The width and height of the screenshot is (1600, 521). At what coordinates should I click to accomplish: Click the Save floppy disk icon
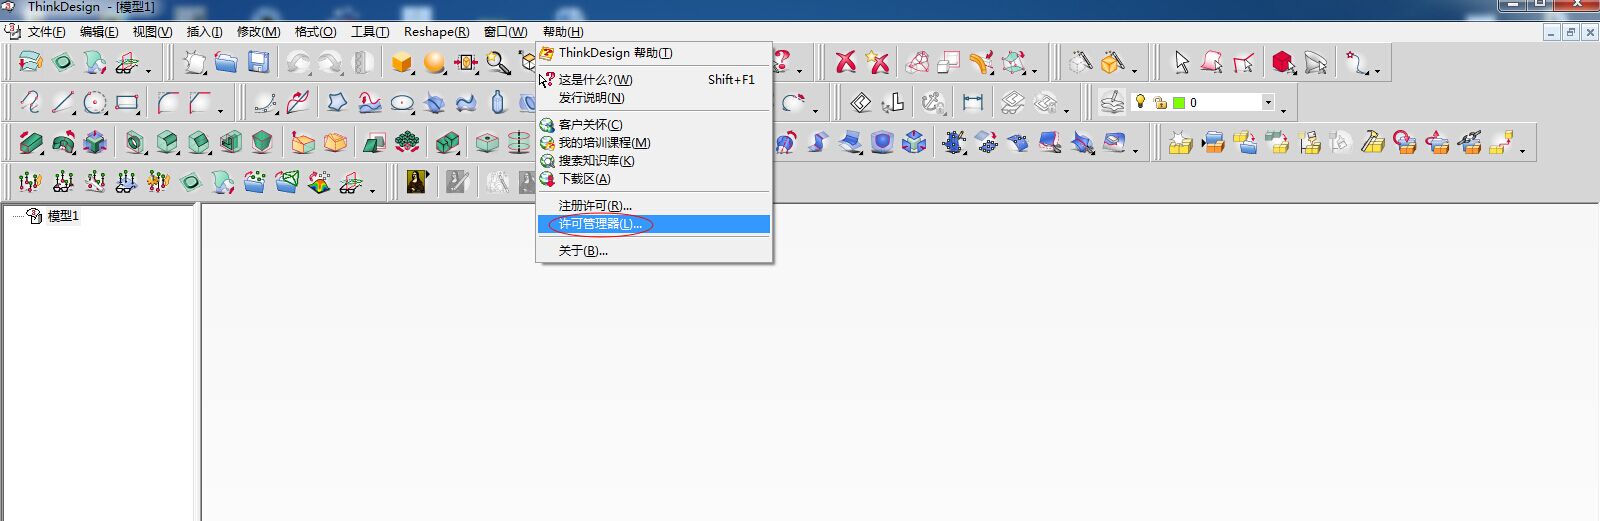point(258,63)
